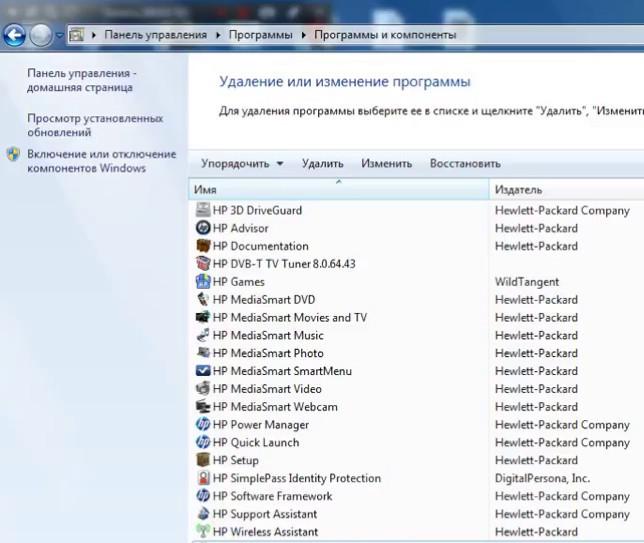Click the HP Documentation icon
The width and height of the screenshot is (644, 543).
click(203, 246)
